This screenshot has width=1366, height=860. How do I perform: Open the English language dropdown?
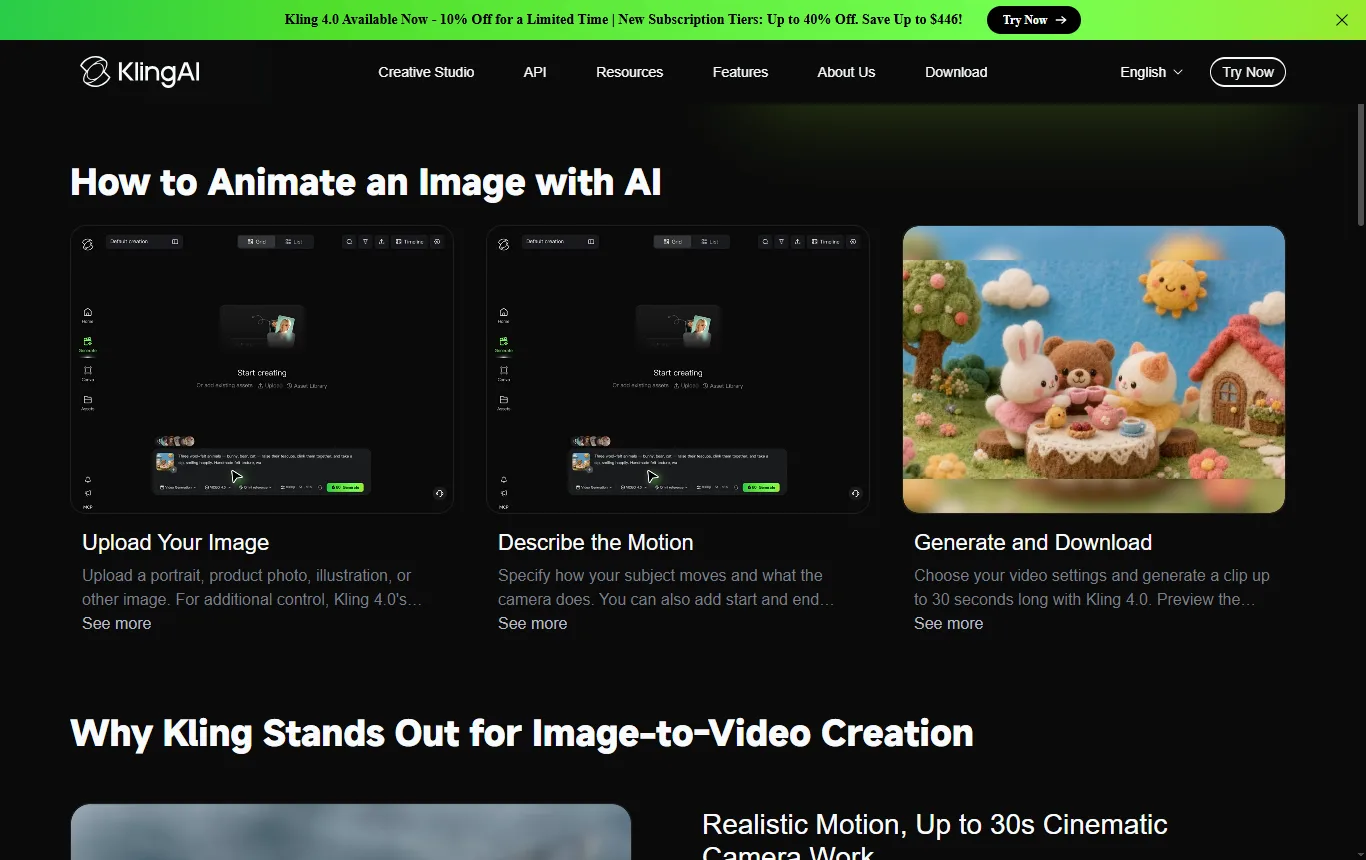[x=1151, y=72]
